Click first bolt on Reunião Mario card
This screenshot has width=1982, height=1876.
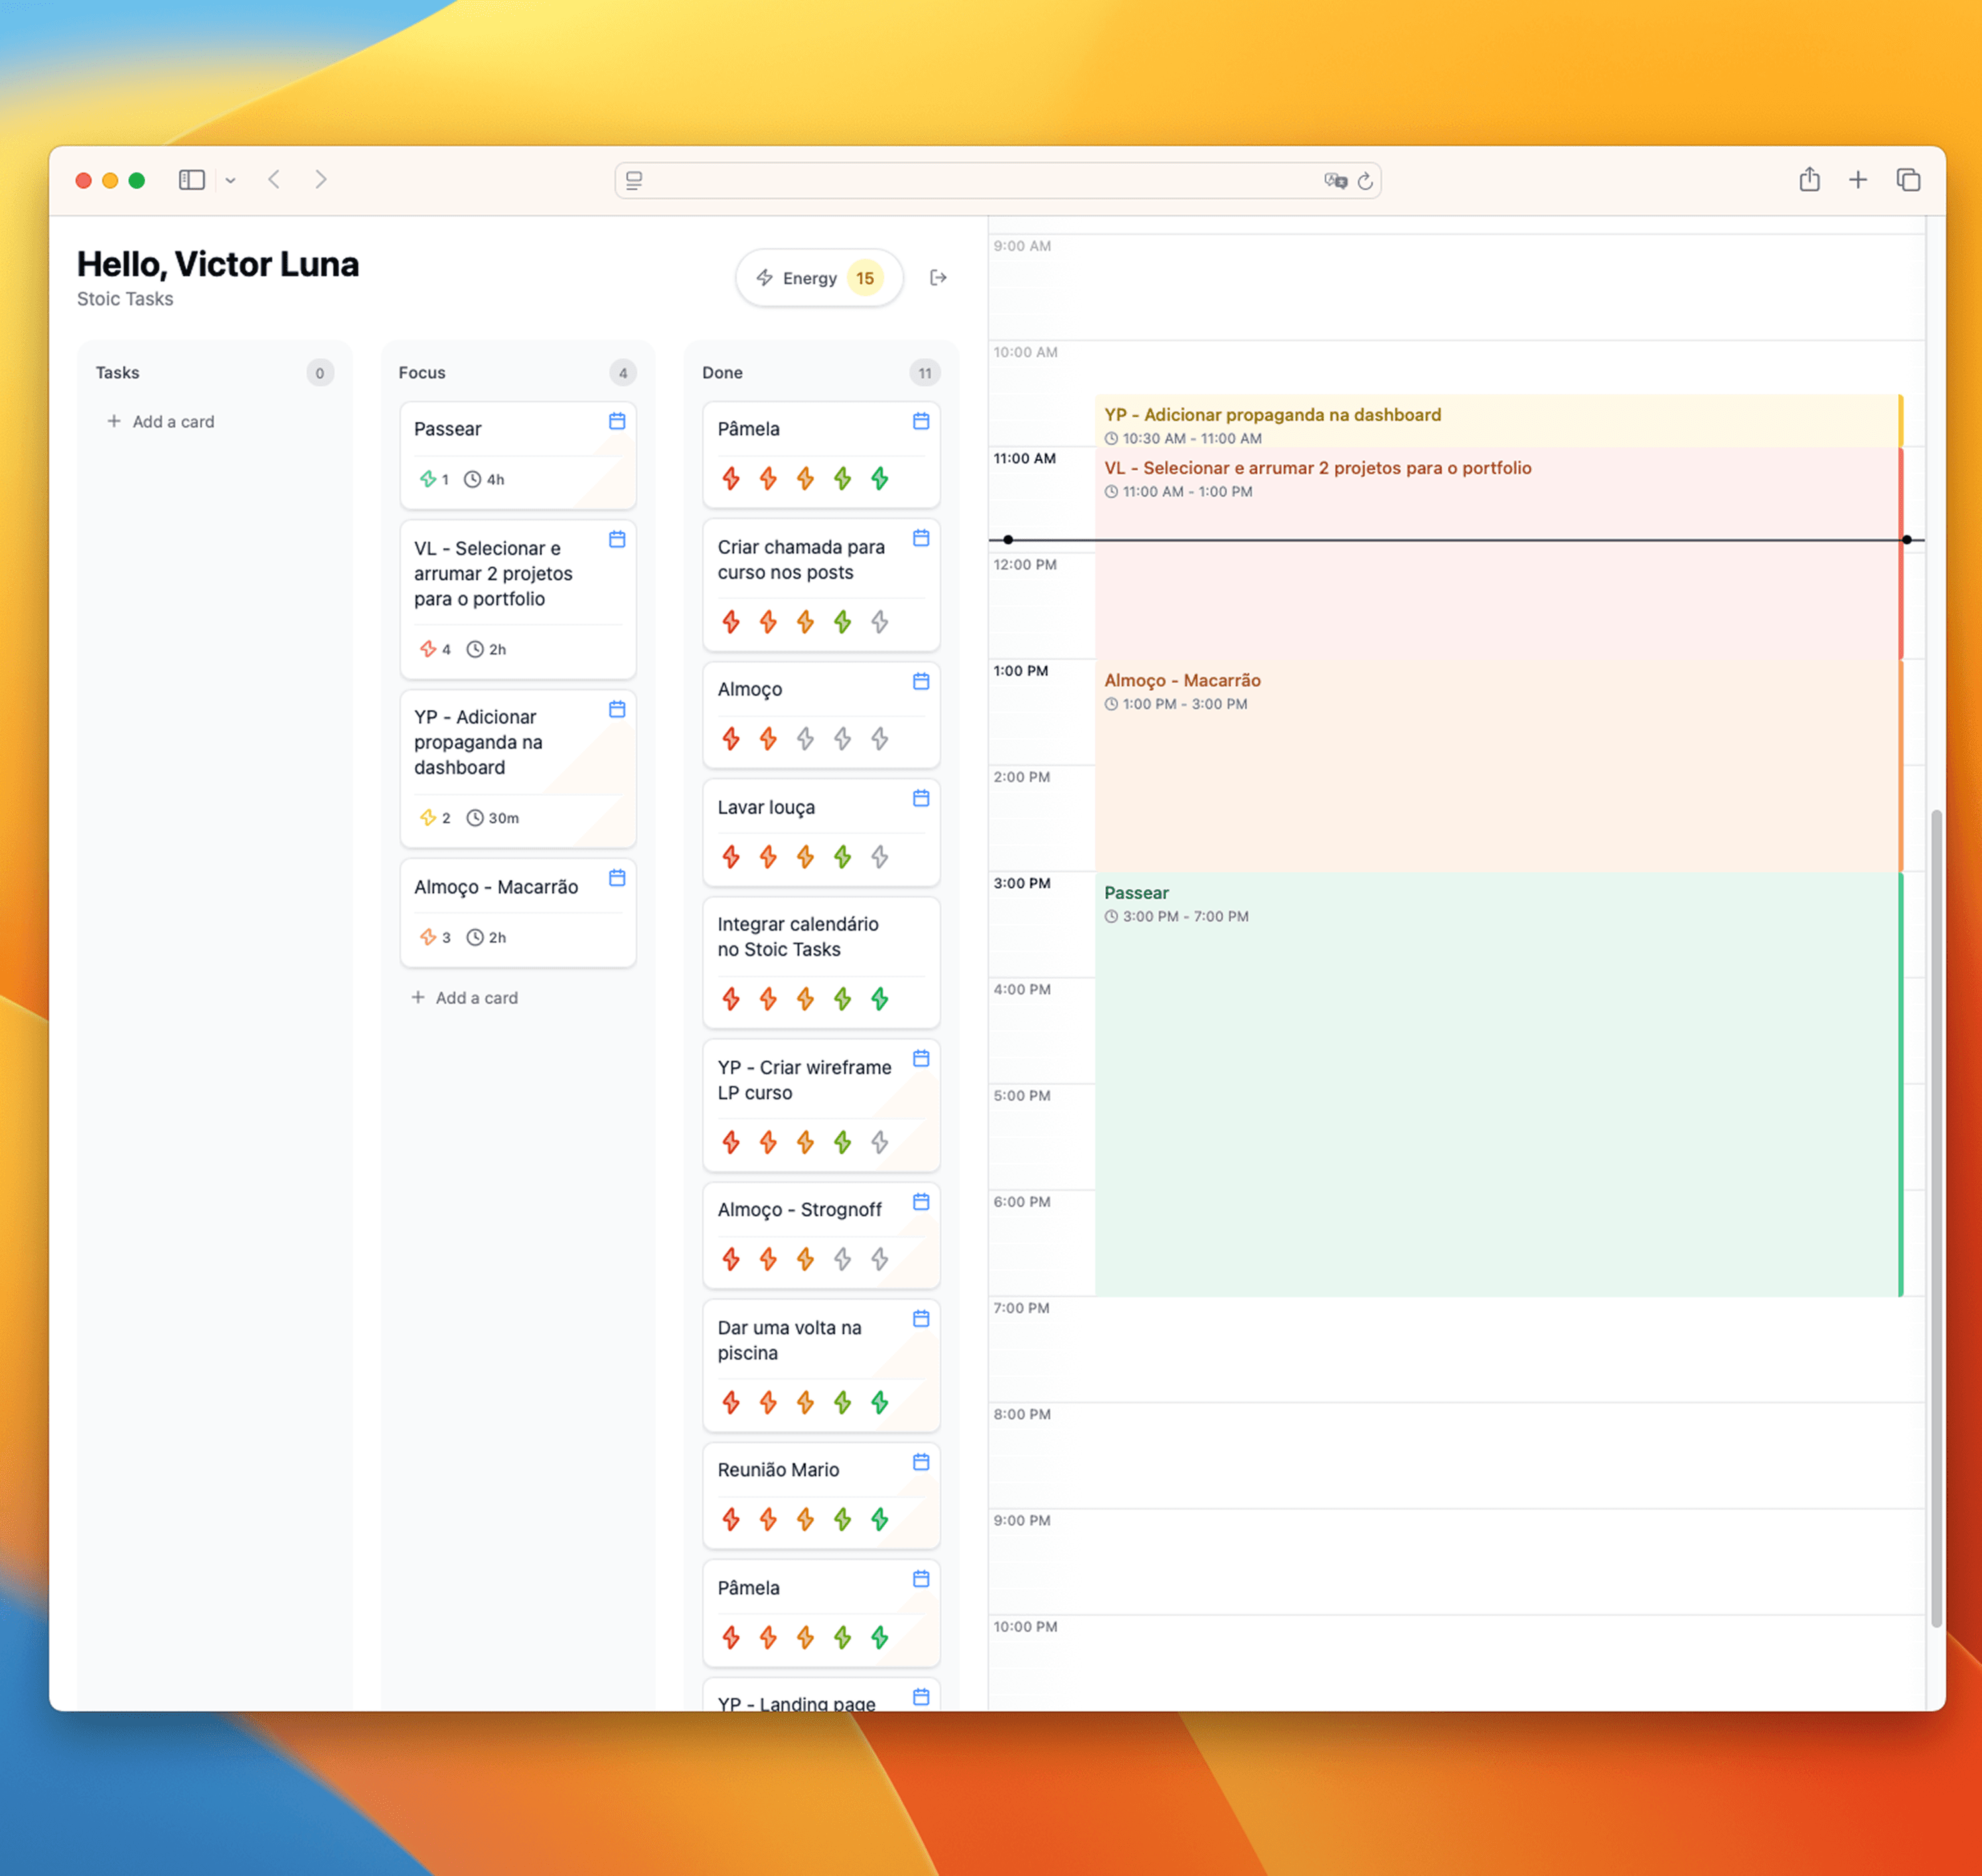pos(731,1520)
